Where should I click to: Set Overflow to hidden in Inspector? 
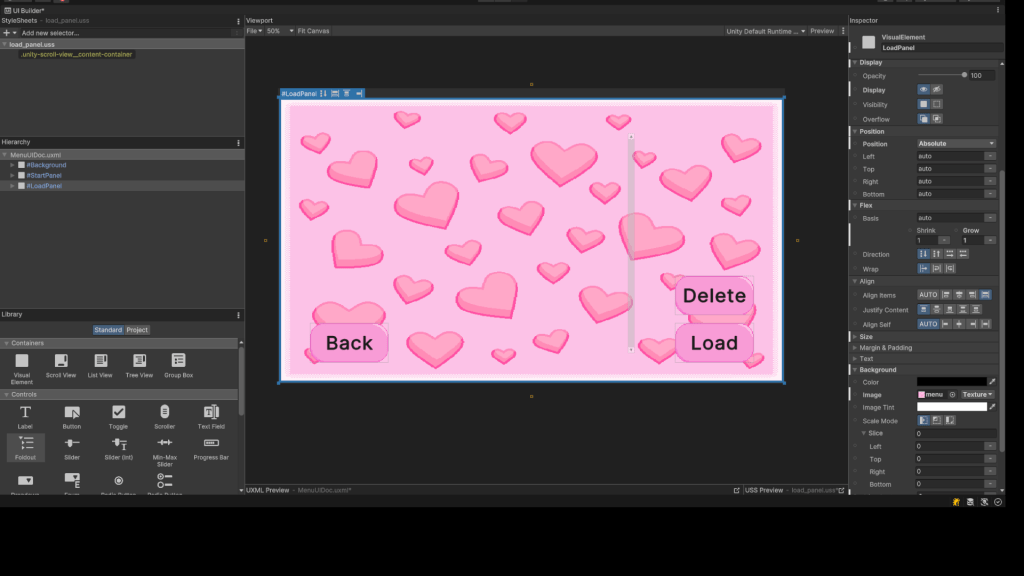point(937,119)
